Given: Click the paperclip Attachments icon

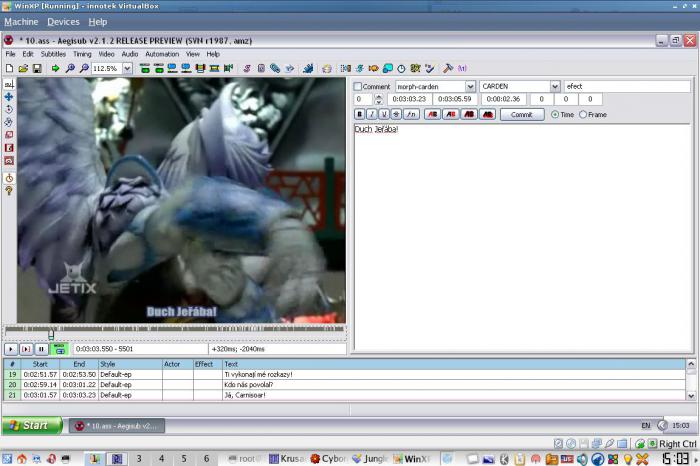Looking at the screenshot, I should point(275,68).
